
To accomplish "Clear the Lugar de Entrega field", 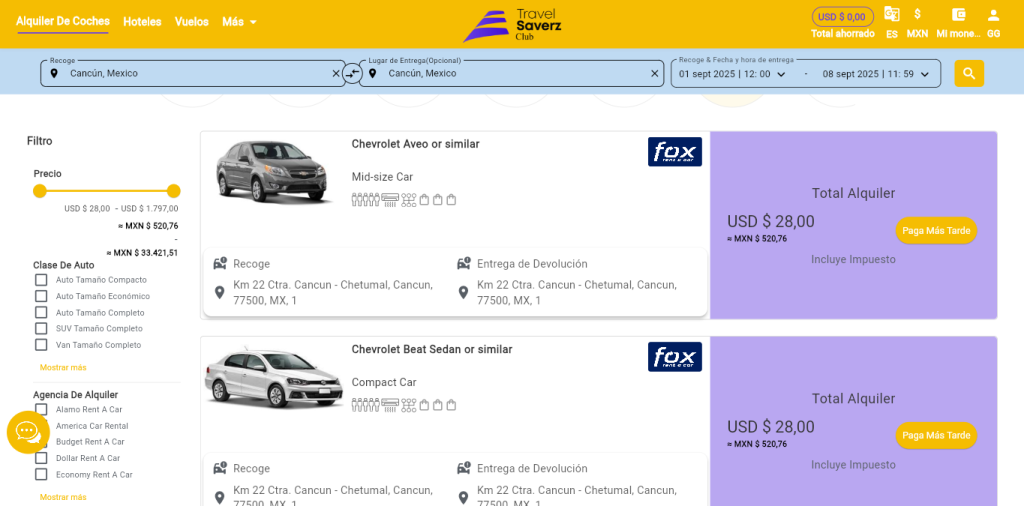I will pyautogui.click(x=654, y=74).
